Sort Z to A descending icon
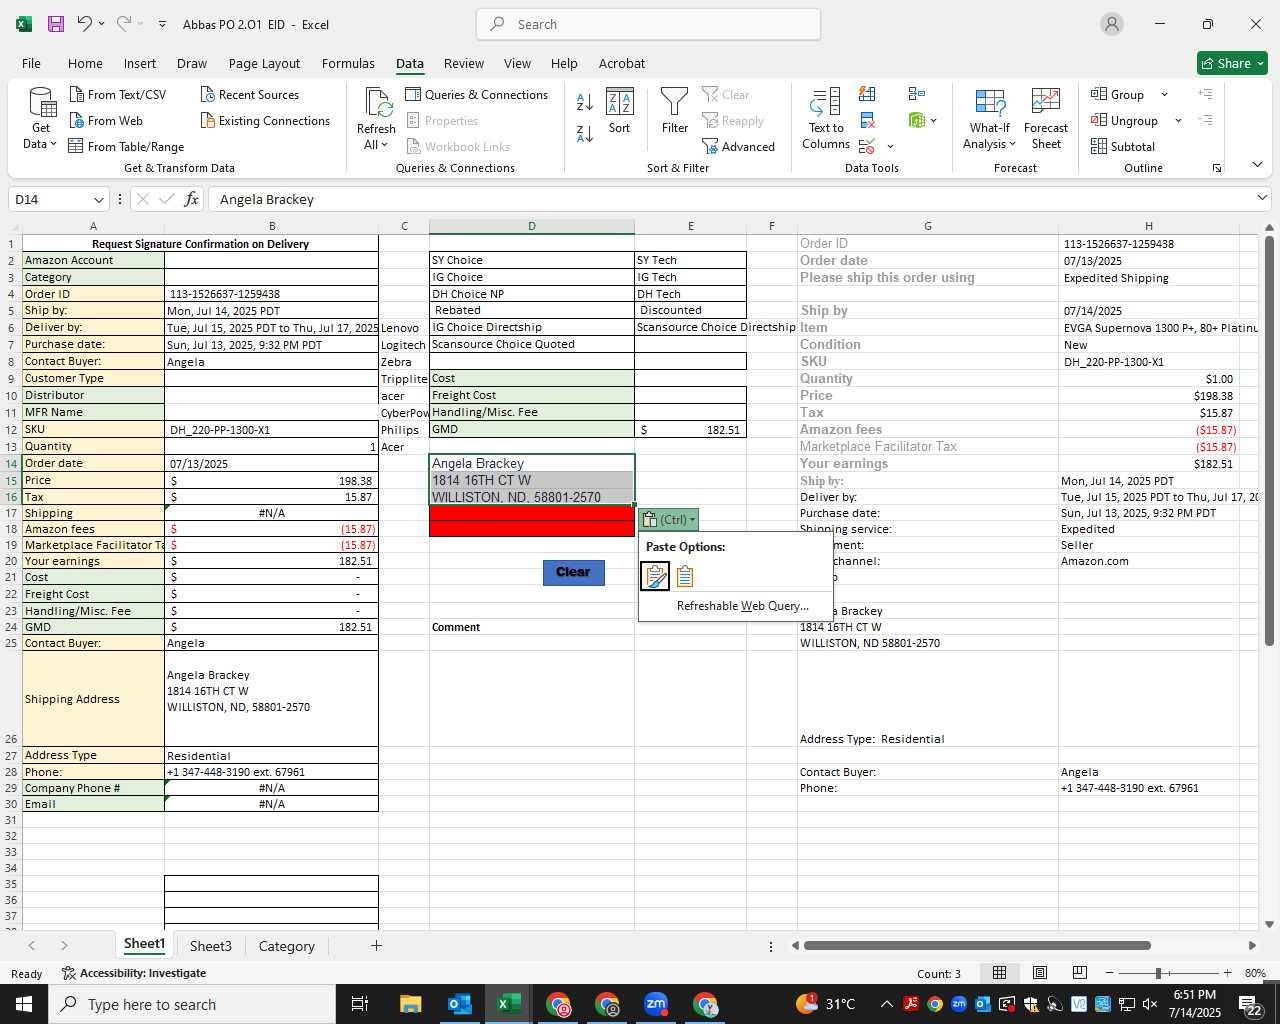 click(585, 133)
